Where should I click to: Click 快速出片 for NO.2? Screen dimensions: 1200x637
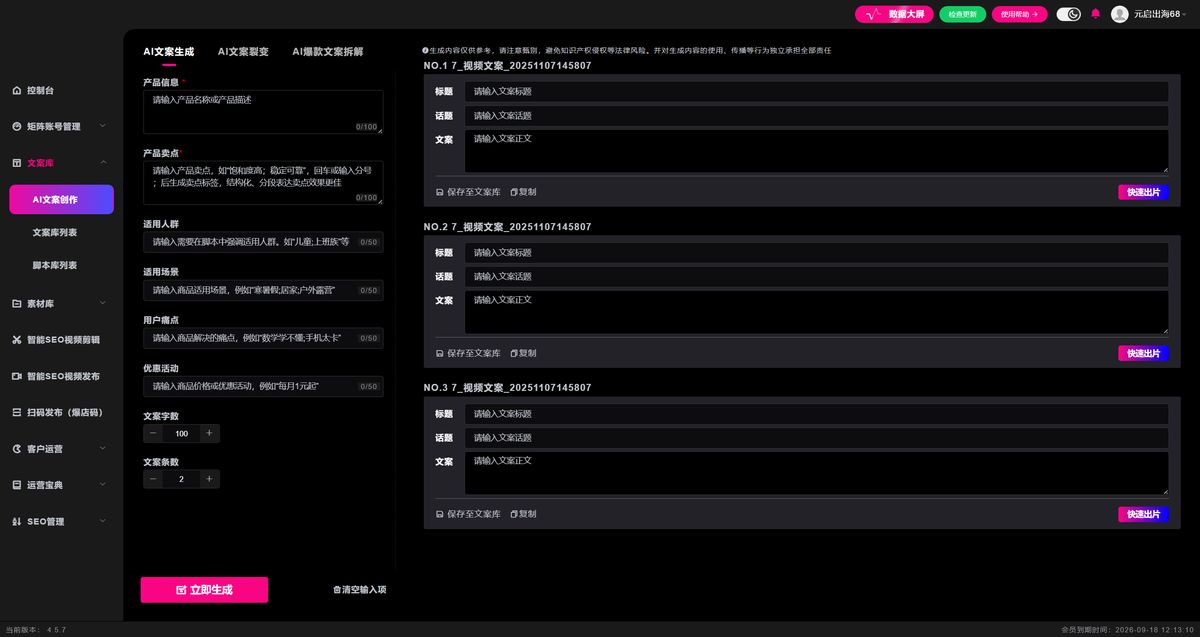[x=1143, y=353]
